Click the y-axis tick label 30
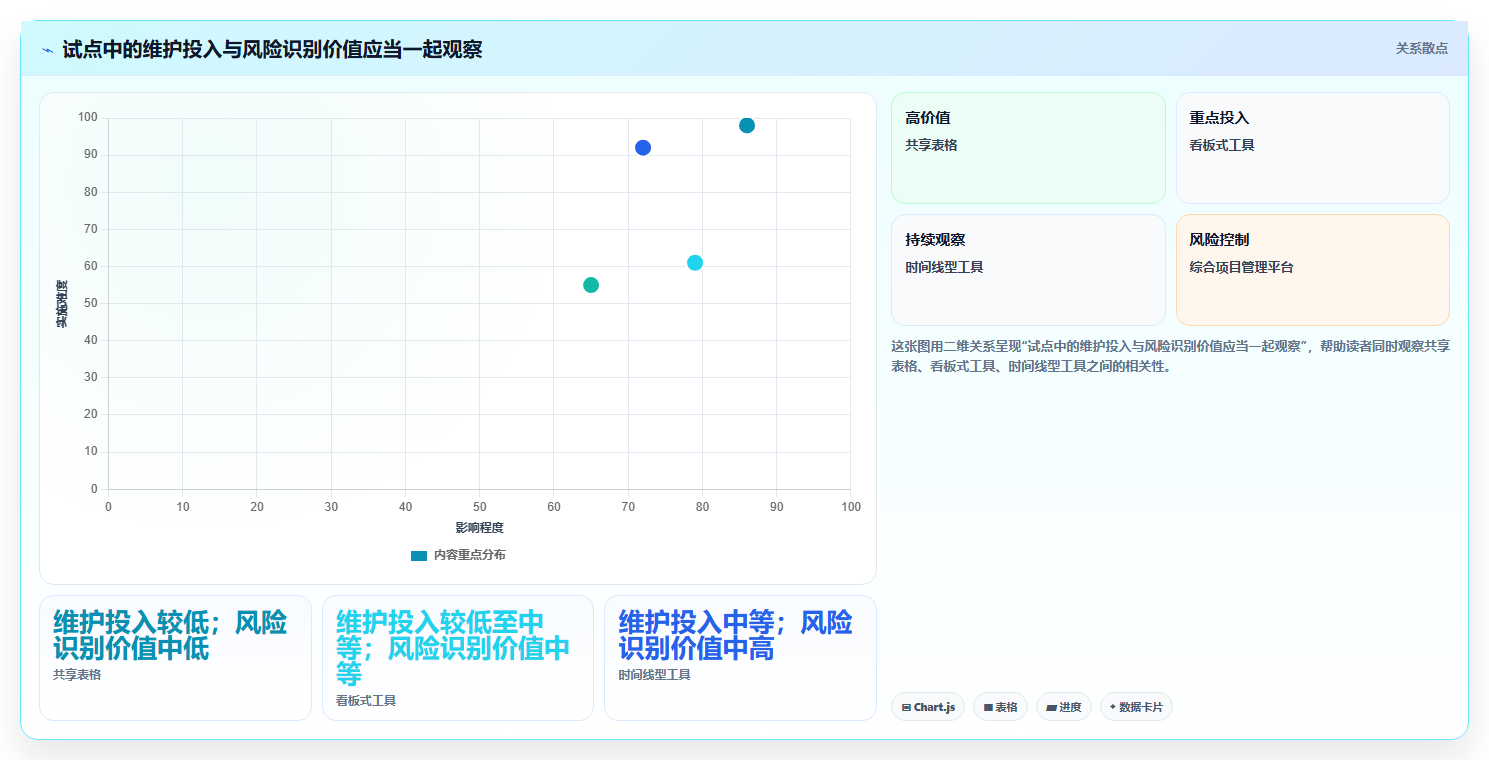The image size is (1489, 760). coord(90,377)
